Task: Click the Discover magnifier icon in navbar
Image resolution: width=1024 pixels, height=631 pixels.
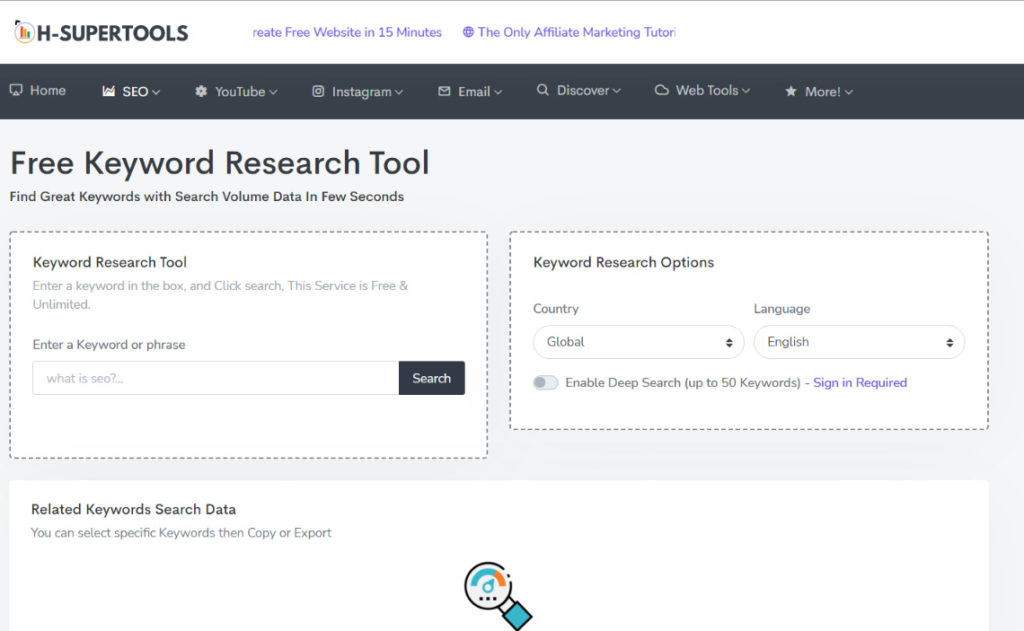Action: click(x=543, y=90)
